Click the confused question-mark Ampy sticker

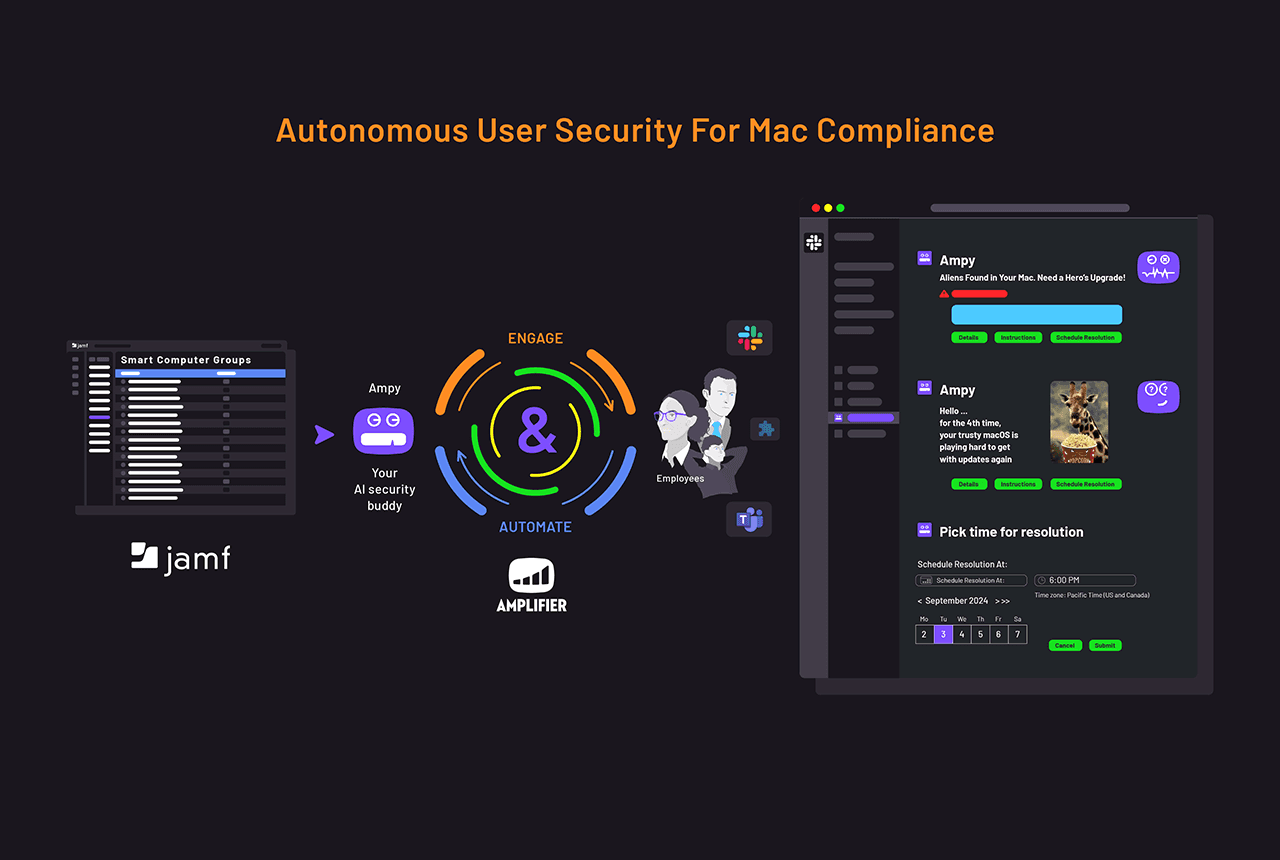(x=1158, y=397)
